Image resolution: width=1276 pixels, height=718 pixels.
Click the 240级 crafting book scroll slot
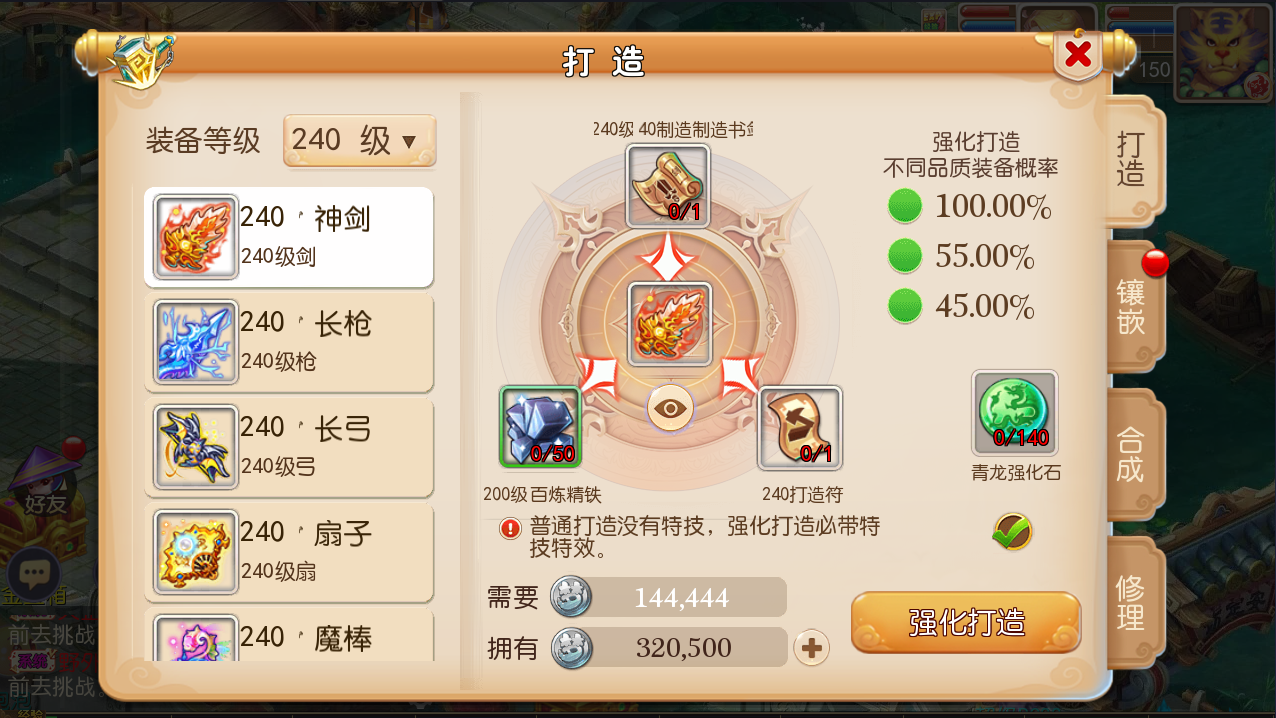668,186
